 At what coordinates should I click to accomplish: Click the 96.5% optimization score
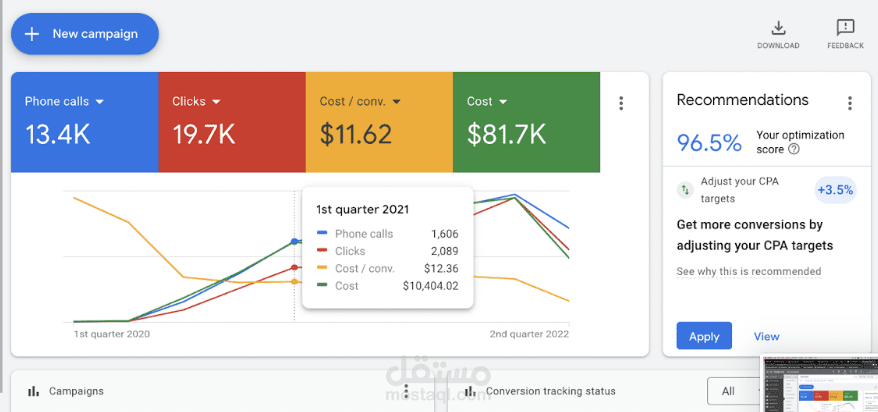(709, 143)
